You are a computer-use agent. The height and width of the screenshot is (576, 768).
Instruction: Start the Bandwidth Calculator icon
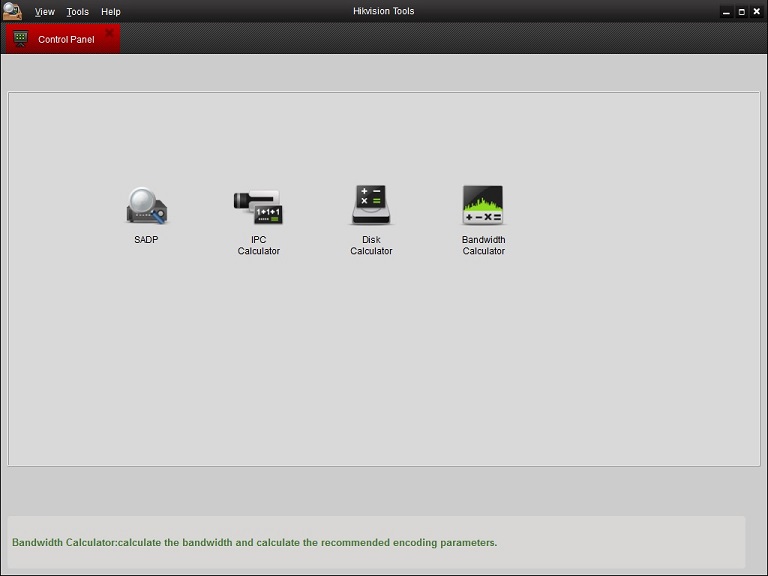click(x=483, y=206)
